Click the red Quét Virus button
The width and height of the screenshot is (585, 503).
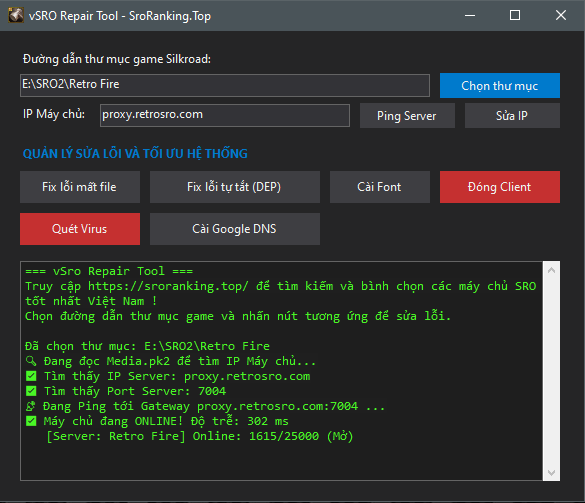(80, 229)
